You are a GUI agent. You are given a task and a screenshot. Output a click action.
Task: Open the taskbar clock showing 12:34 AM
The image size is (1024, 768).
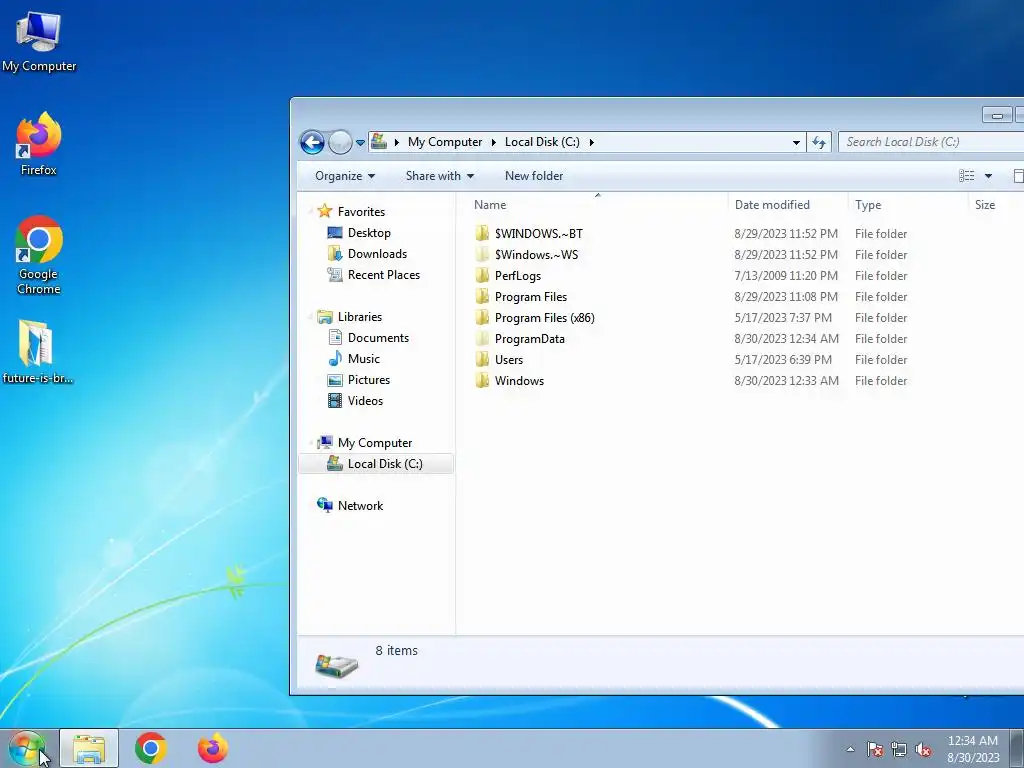pyautogui.click(x=973, y=749)
